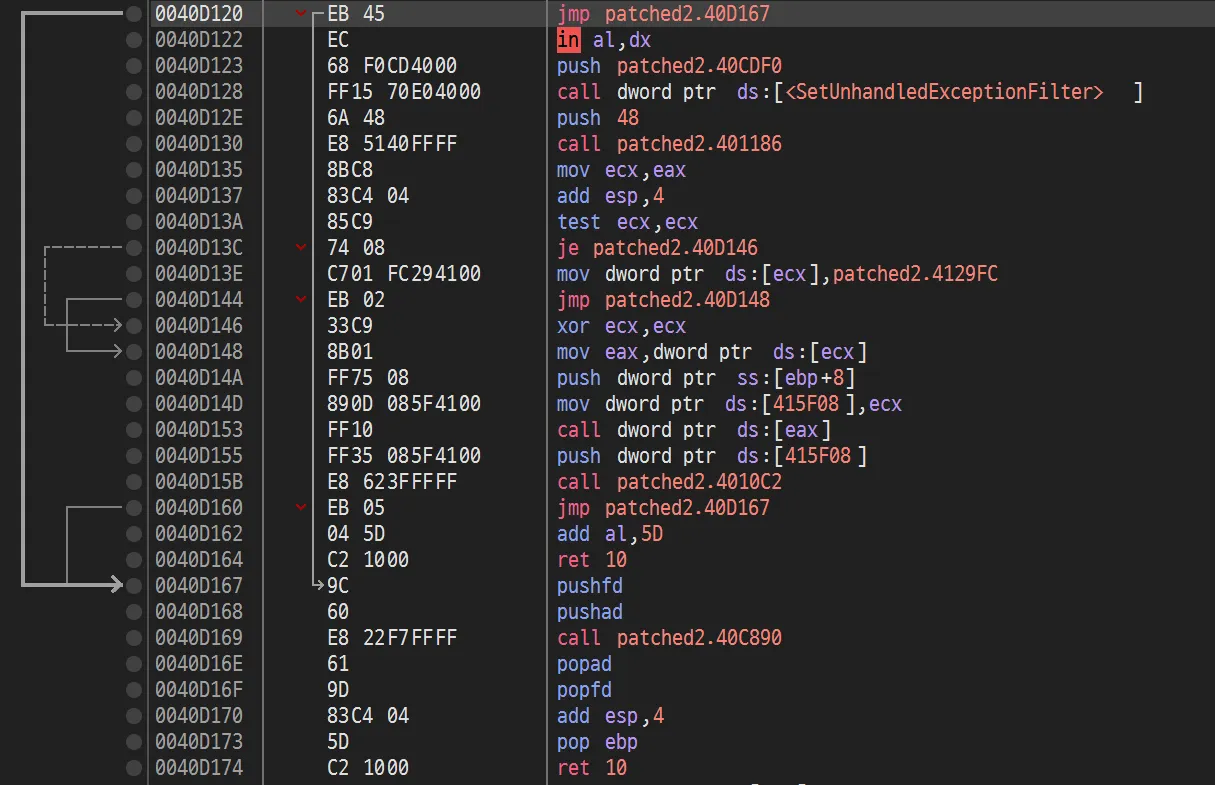Toggle the breakpoint dot at address 0040D120
The width and height of the screenshot is (1215, 785).
[134, 14]
